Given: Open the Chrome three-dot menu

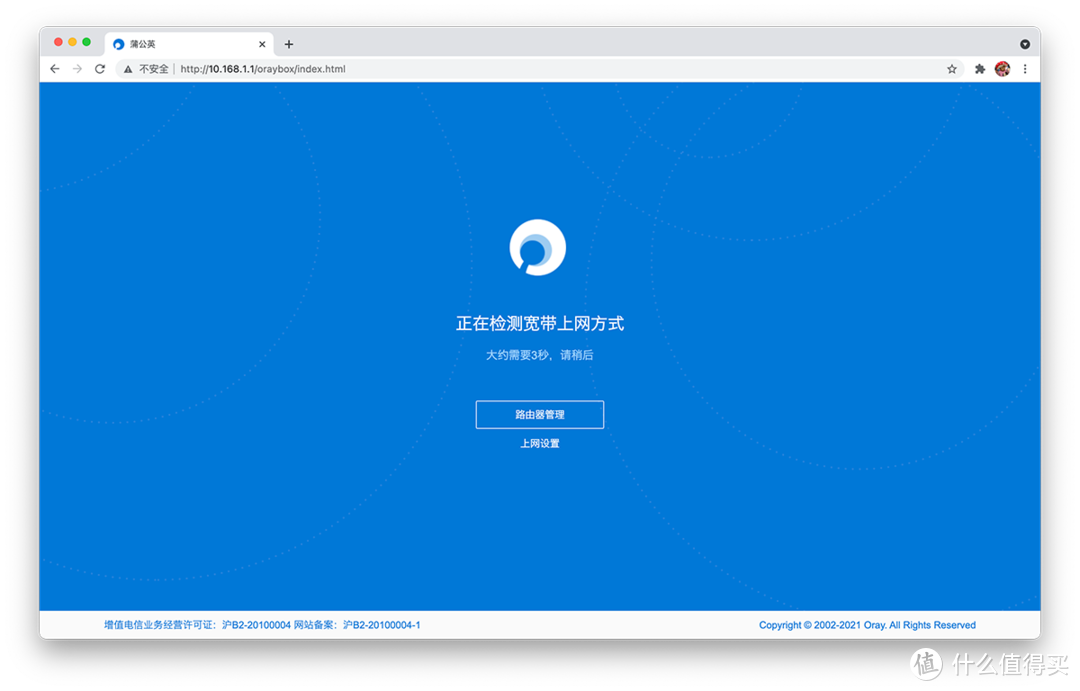Looking at the screenshot, I should [1025, 69].
